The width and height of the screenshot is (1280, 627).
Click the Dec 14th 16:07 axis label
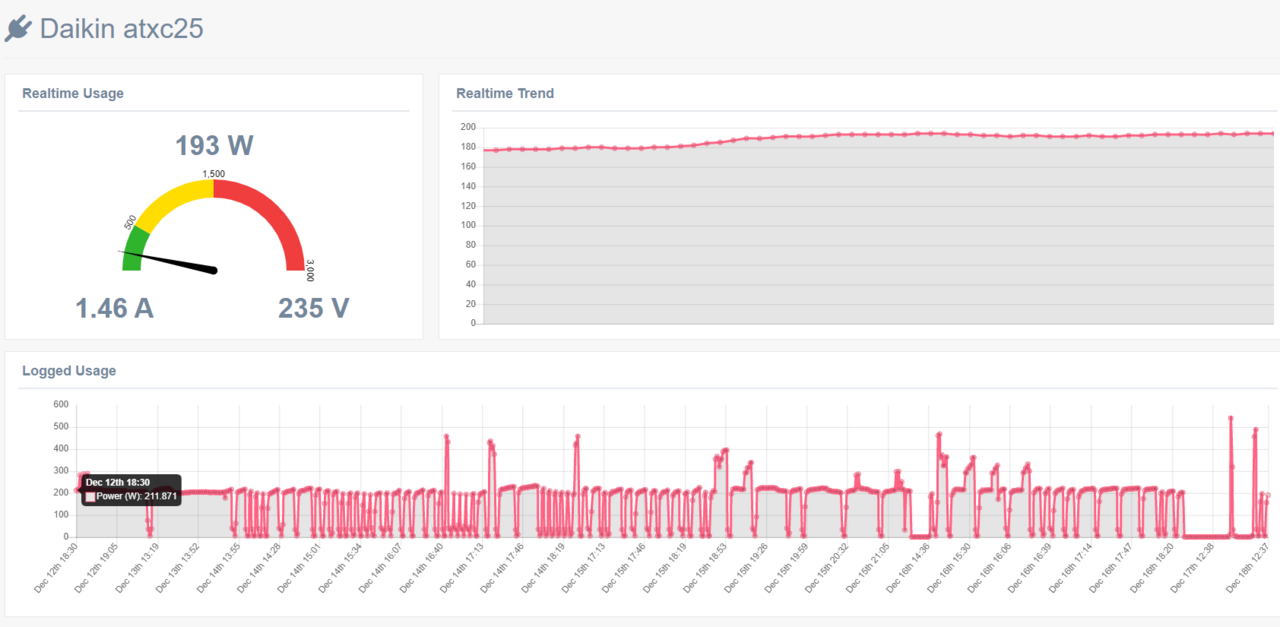point(380,568)
